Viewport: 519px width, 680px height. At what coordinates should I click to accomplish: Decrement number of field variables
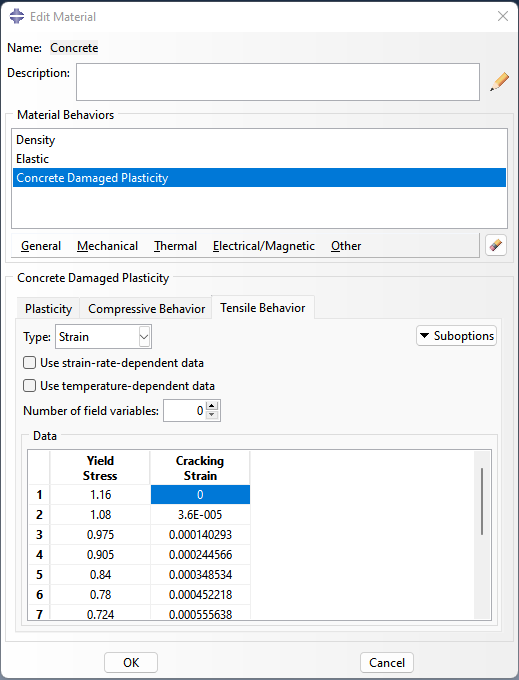click(x=212, y=415)
